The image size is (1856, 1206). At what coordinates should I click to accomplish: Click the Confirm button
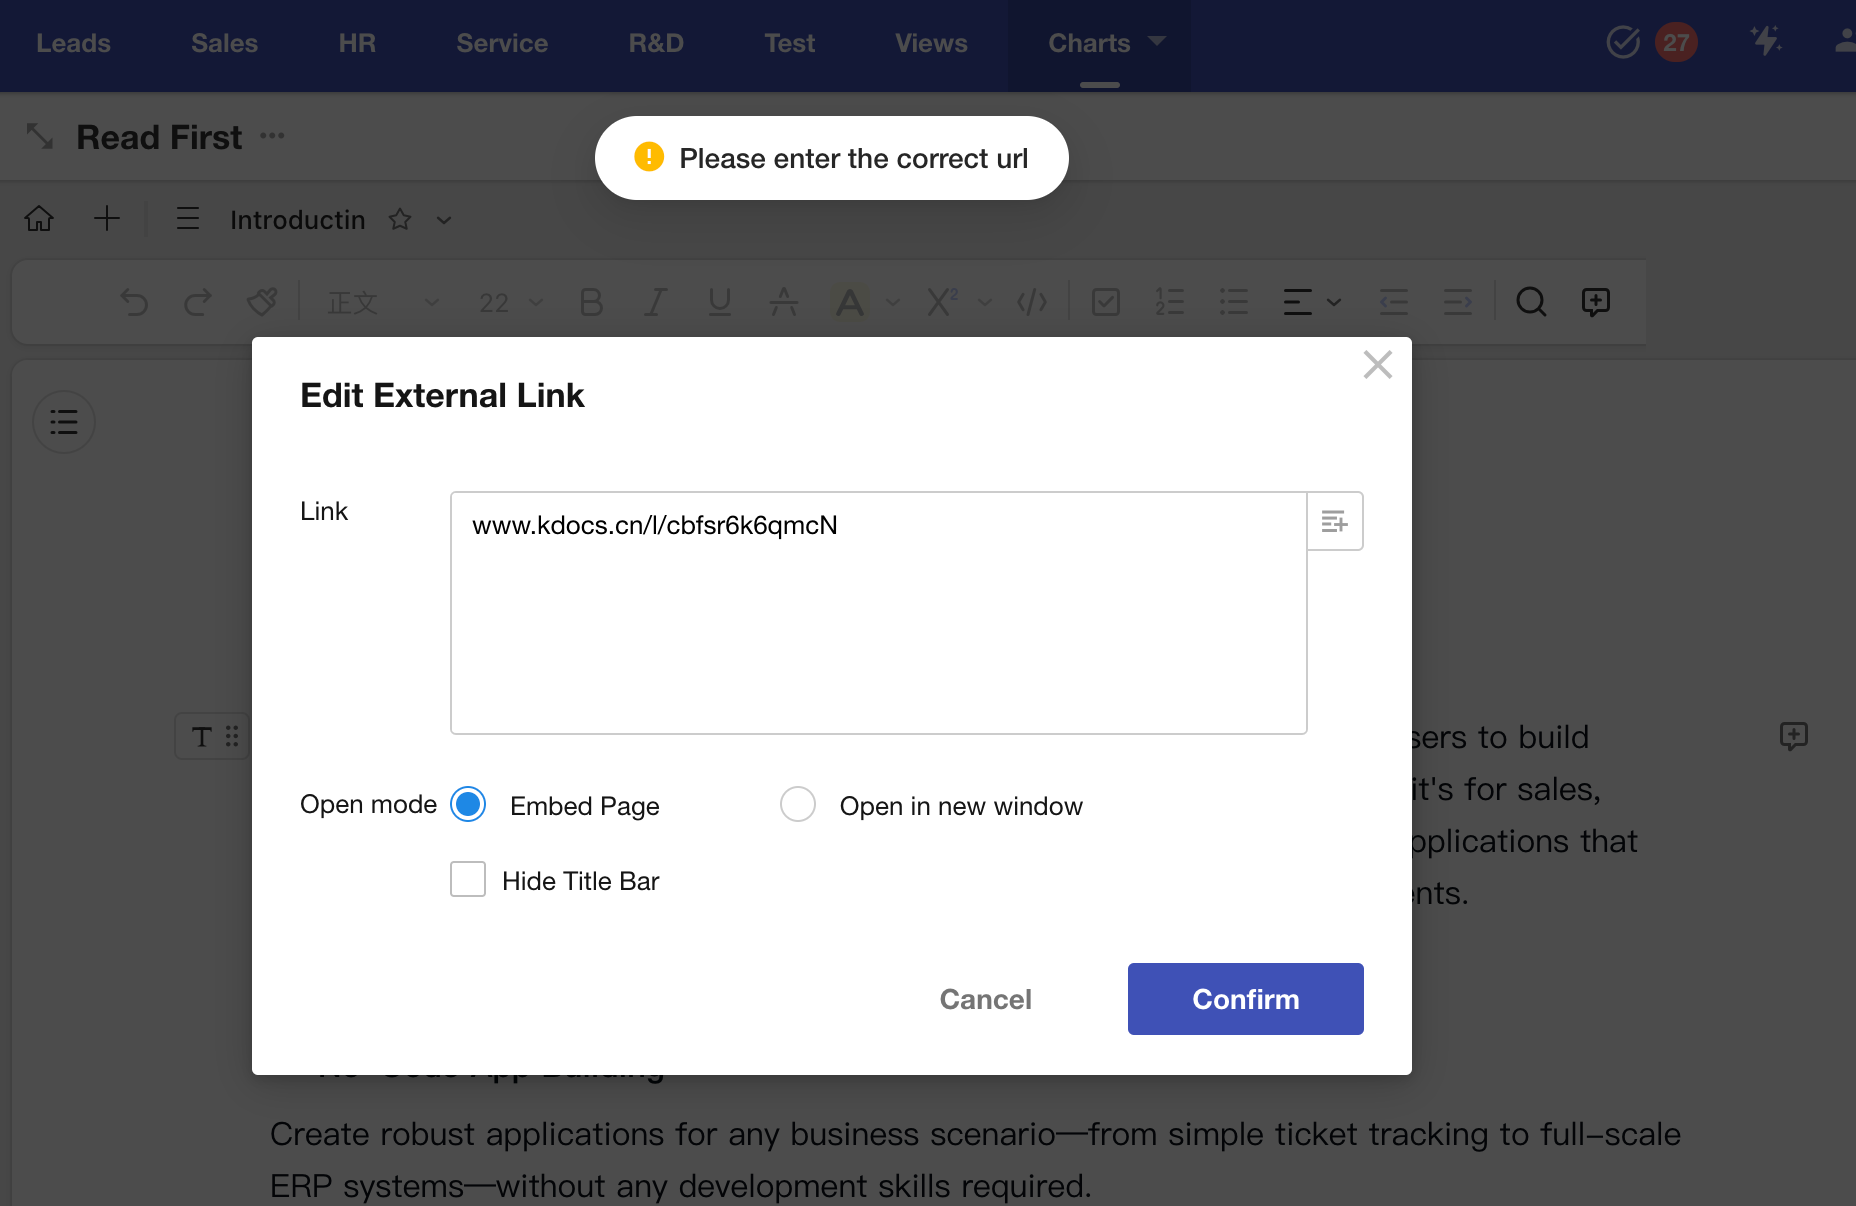point(1245,999)
